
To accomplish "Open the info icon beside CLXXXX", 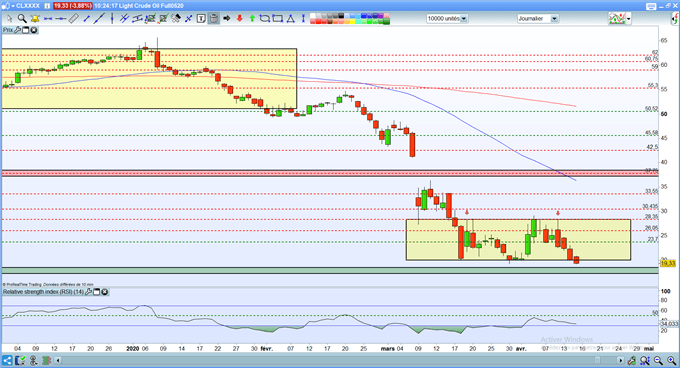I will point(47,6).
